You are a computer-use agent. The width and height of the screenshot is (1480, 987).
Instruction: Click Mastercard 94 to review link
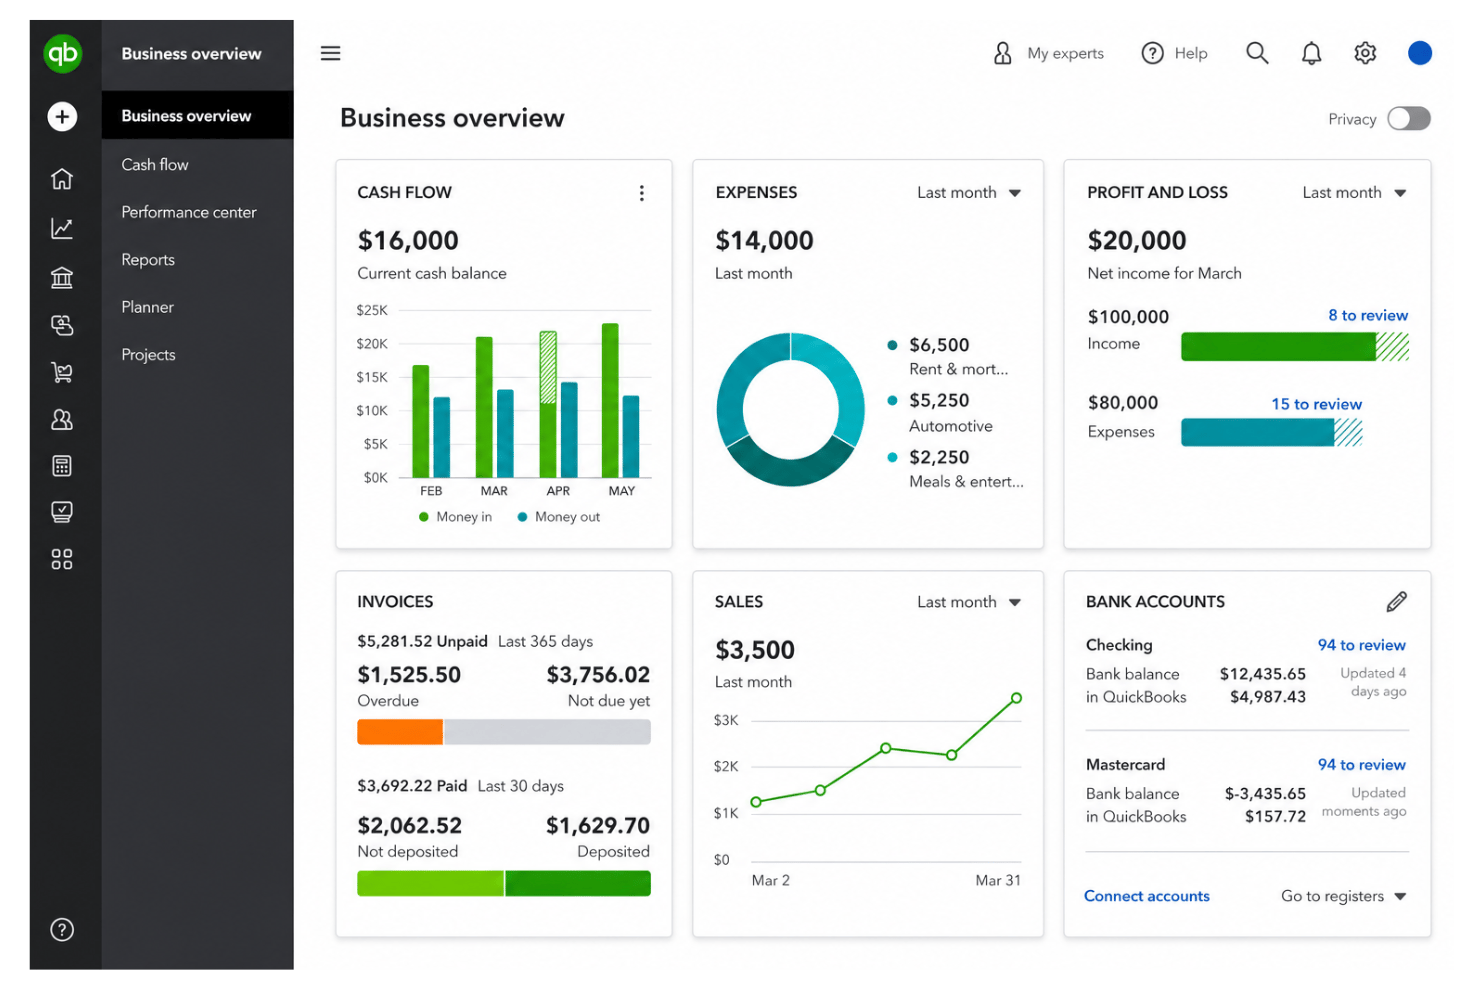(x=1361, y=765)
